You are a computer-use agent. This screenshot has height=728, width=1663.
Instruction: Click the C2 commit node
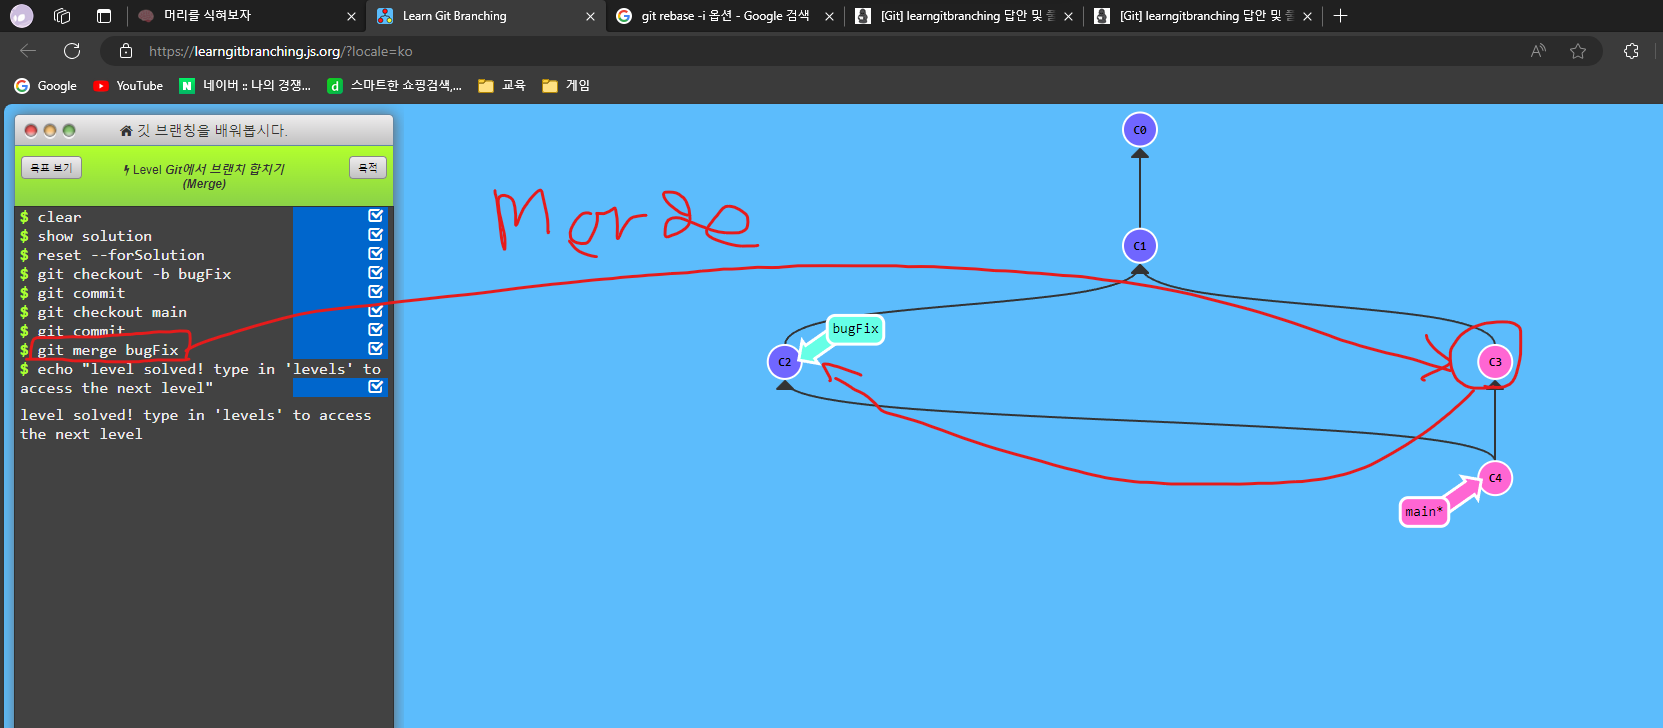[x=785, y=362]
